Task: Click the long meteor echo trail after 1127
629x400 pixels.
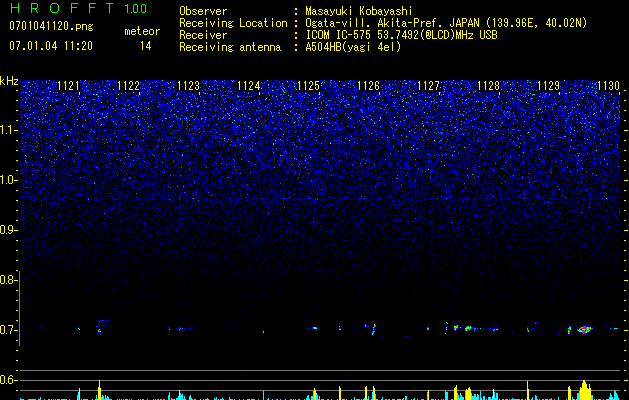Action: coord(476,329)
